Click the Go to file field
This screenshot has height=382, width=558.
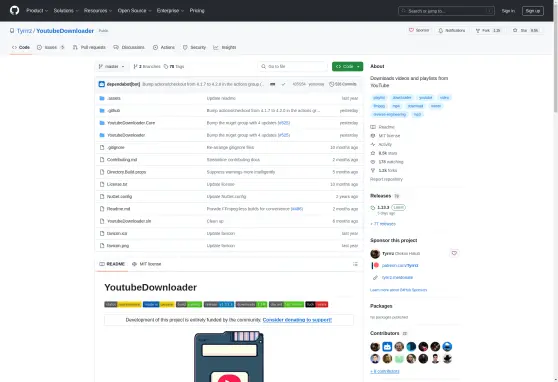point(293,66)
